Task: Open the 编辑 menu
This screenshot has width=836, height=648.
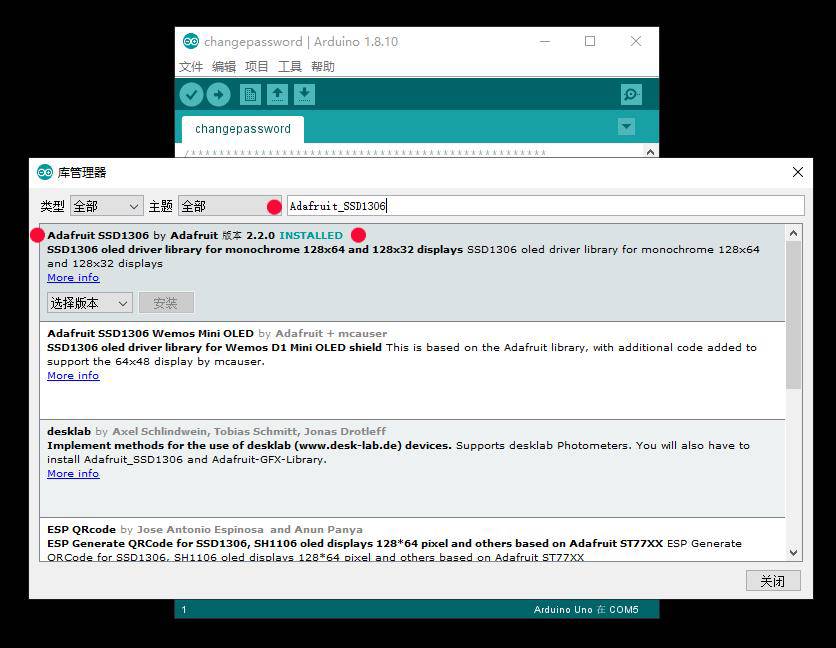Action: pyautogui.click(x=224, y=67)
